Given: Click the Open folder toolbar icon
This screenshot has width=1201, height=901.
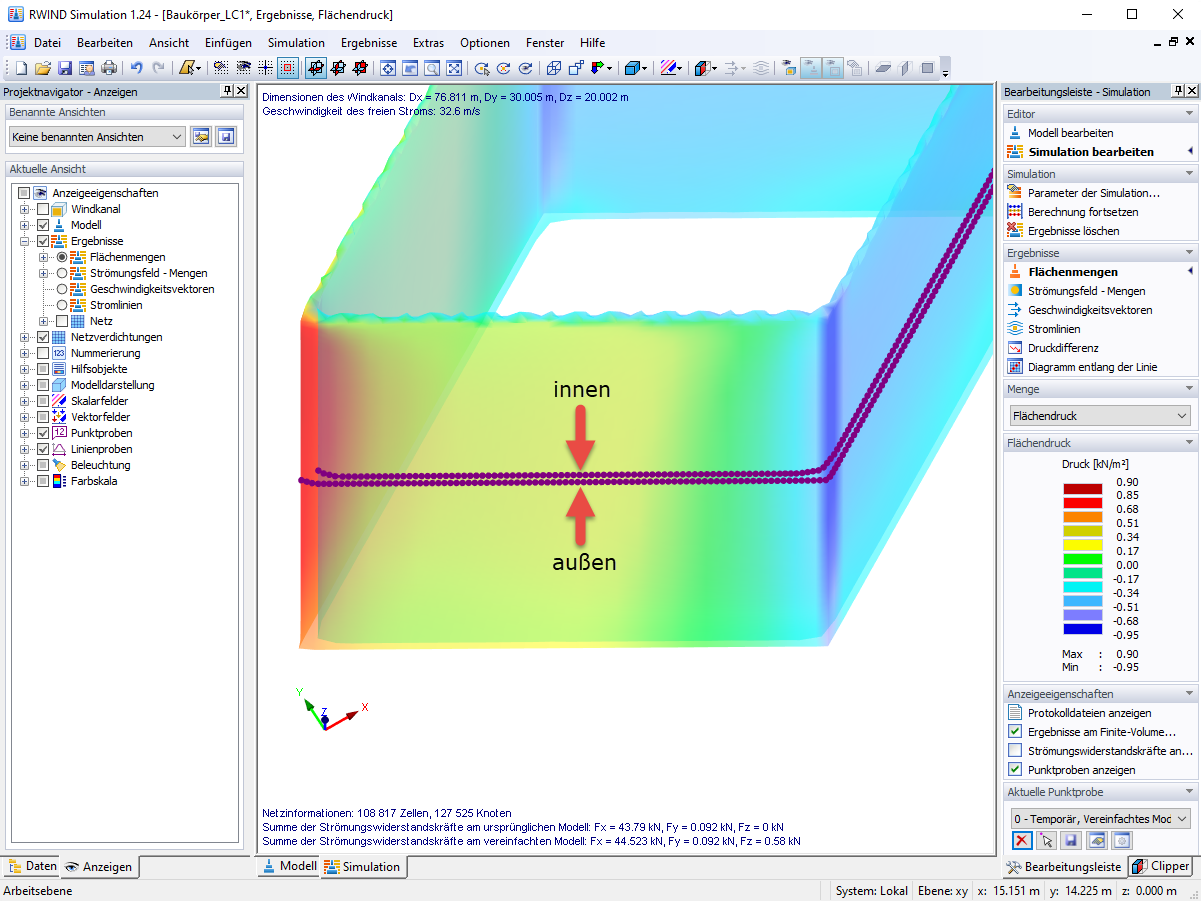Looking at the screenshot, I should coord(43,68).
